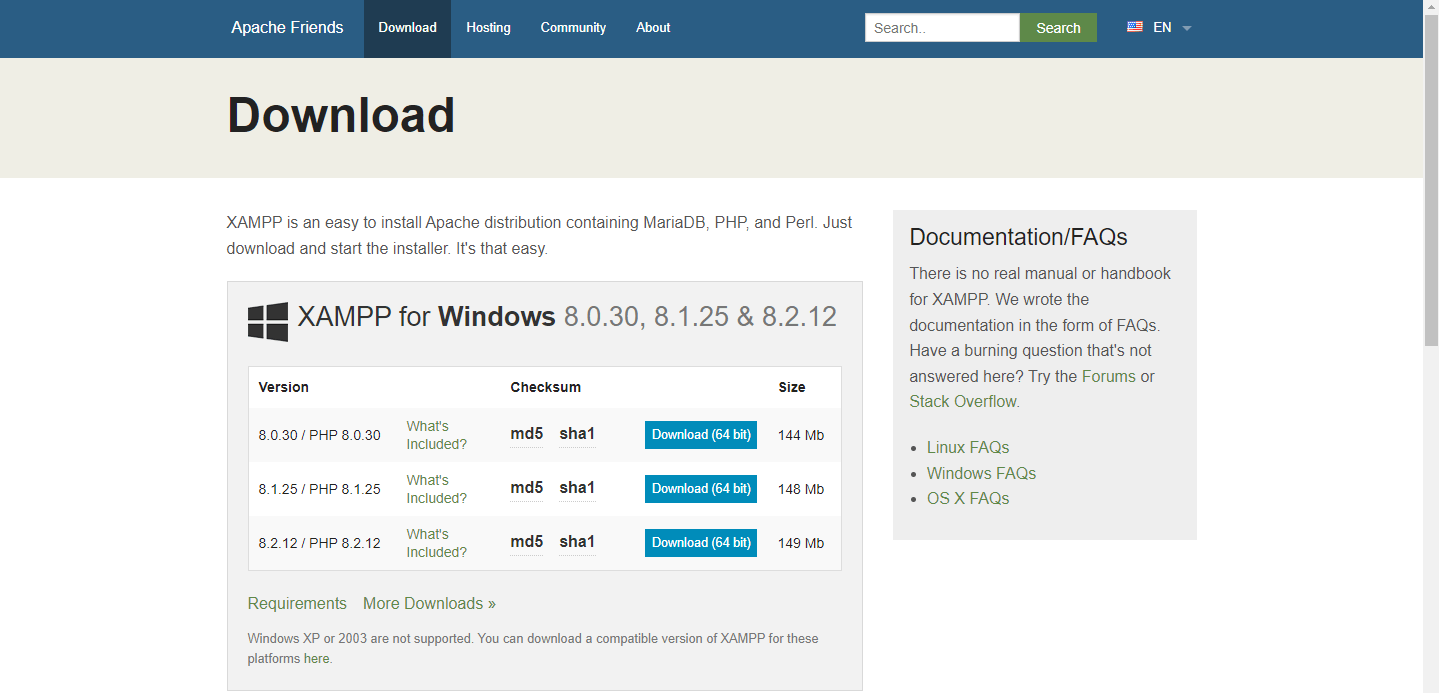The image size is (1439, 693).
Task: Click the Windows logo icon beside XAMPP
Action: (x=268, y=322)
